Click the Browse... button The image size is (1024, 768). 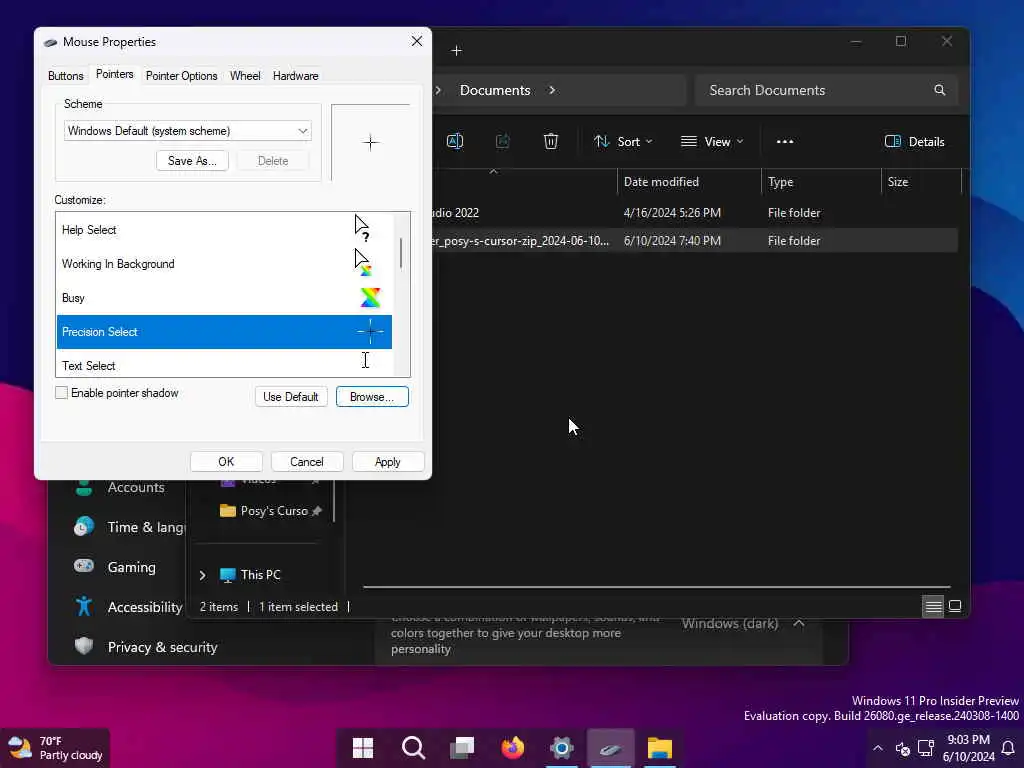(372, 396)
